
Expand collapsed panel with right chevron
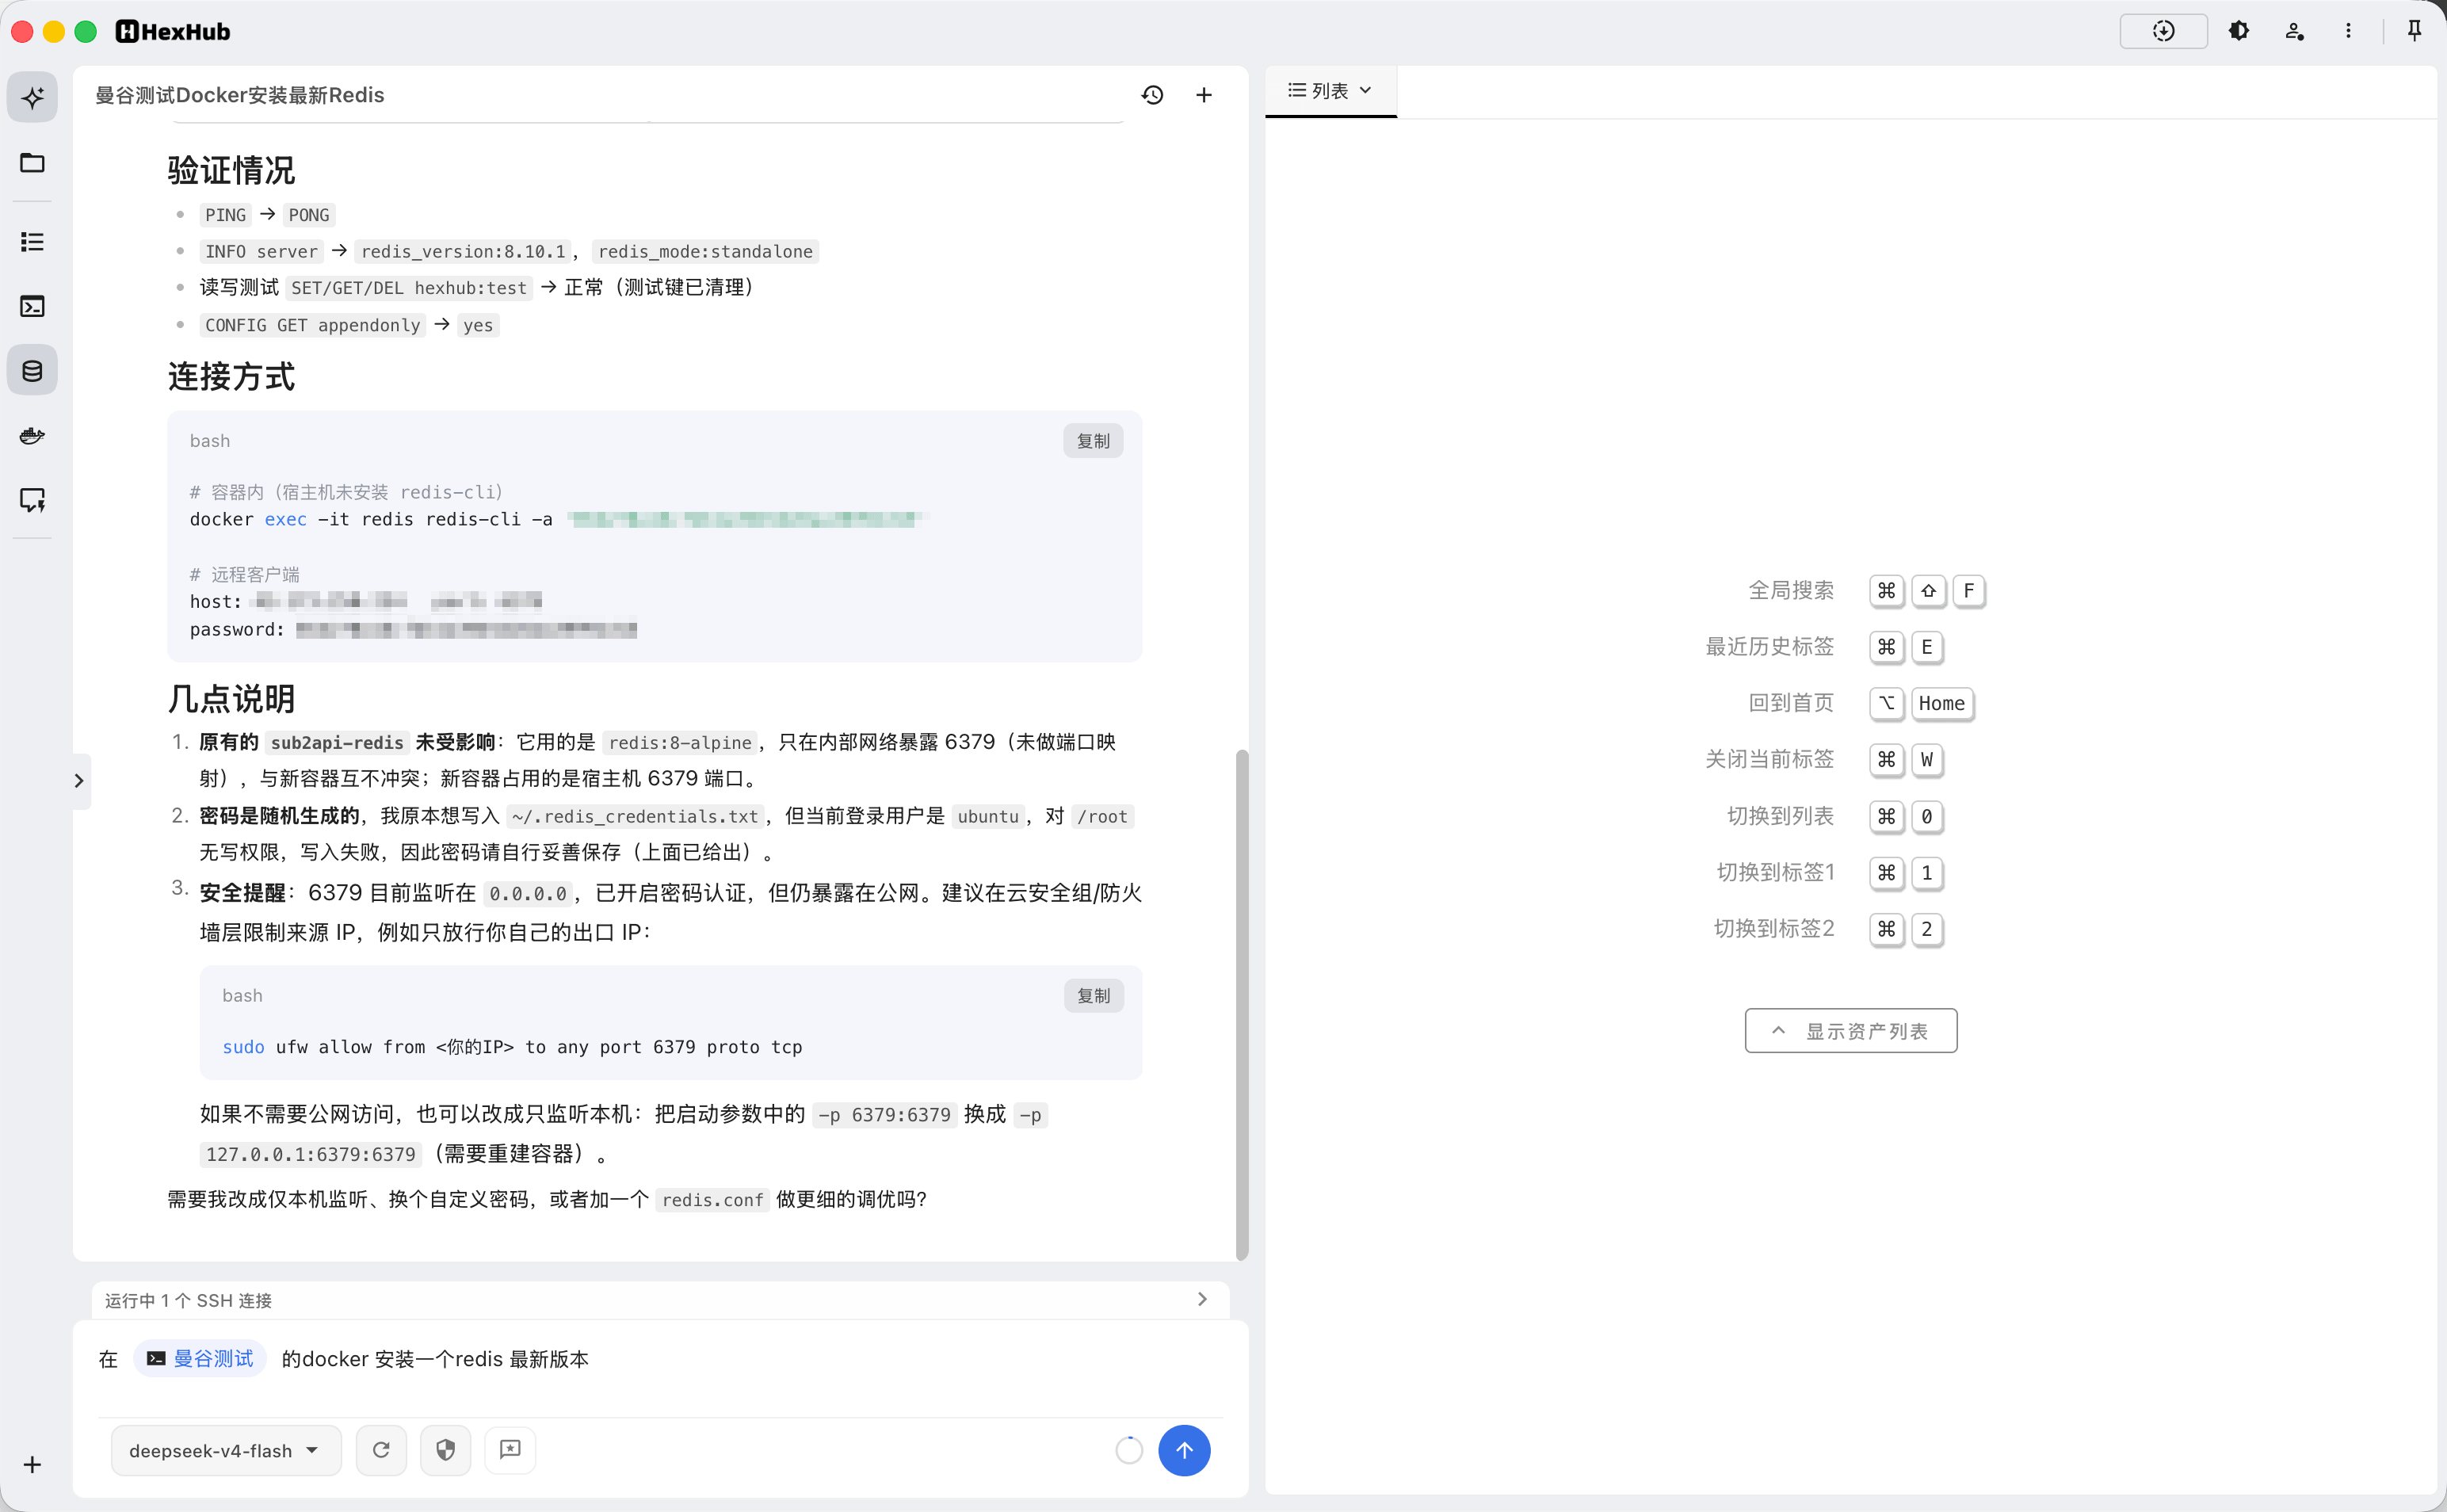79,781
